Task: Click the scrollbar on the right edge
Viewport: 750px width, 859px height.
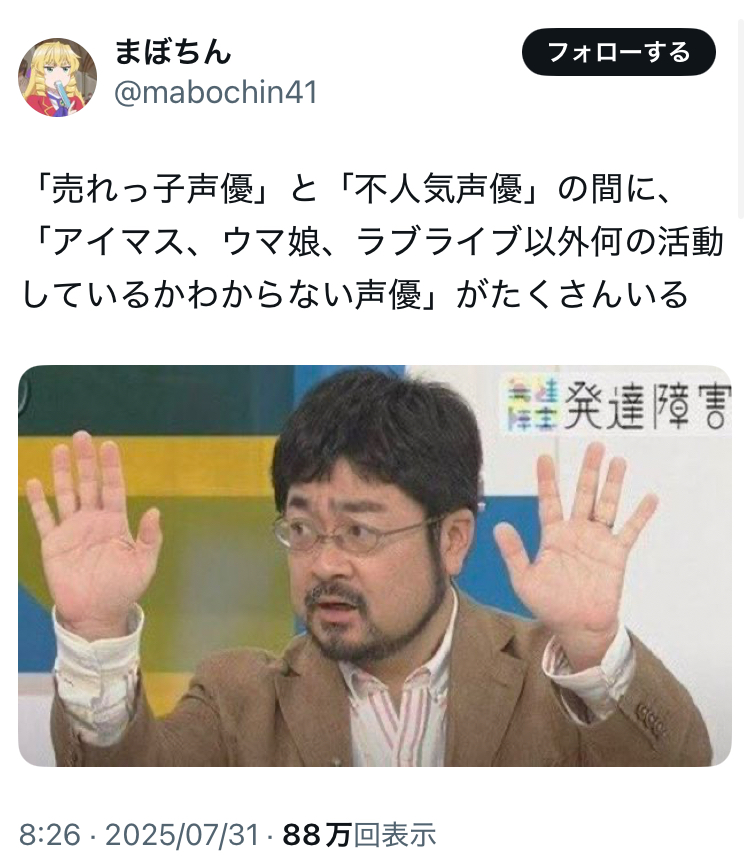Action: 741,110
